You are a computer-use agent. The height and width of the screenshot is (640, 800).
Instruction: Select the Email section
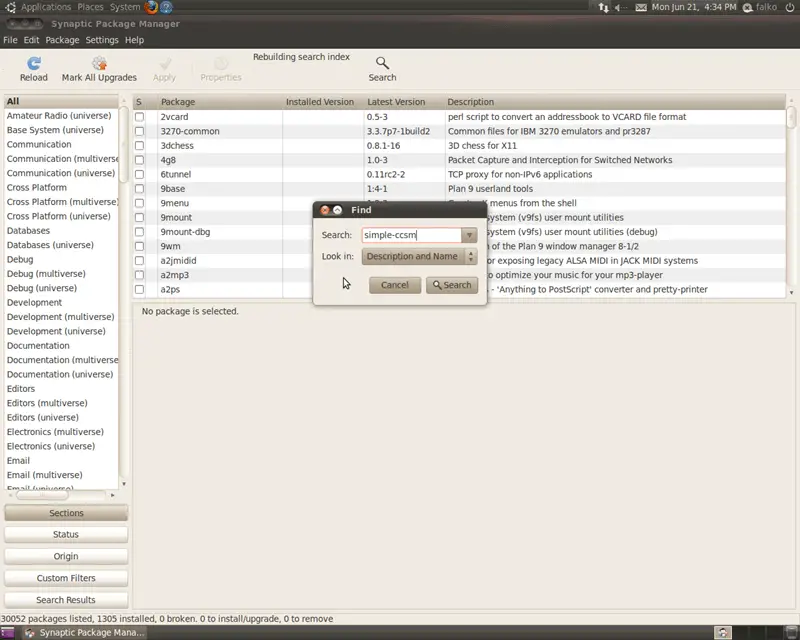[61, 460]
